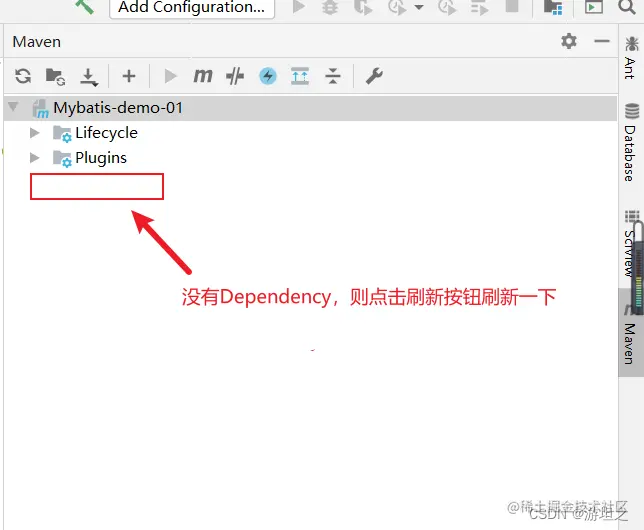This screenshot has height=530, width=644.
Task: Click Run Maven Build play icon
Action: point(170,76)
